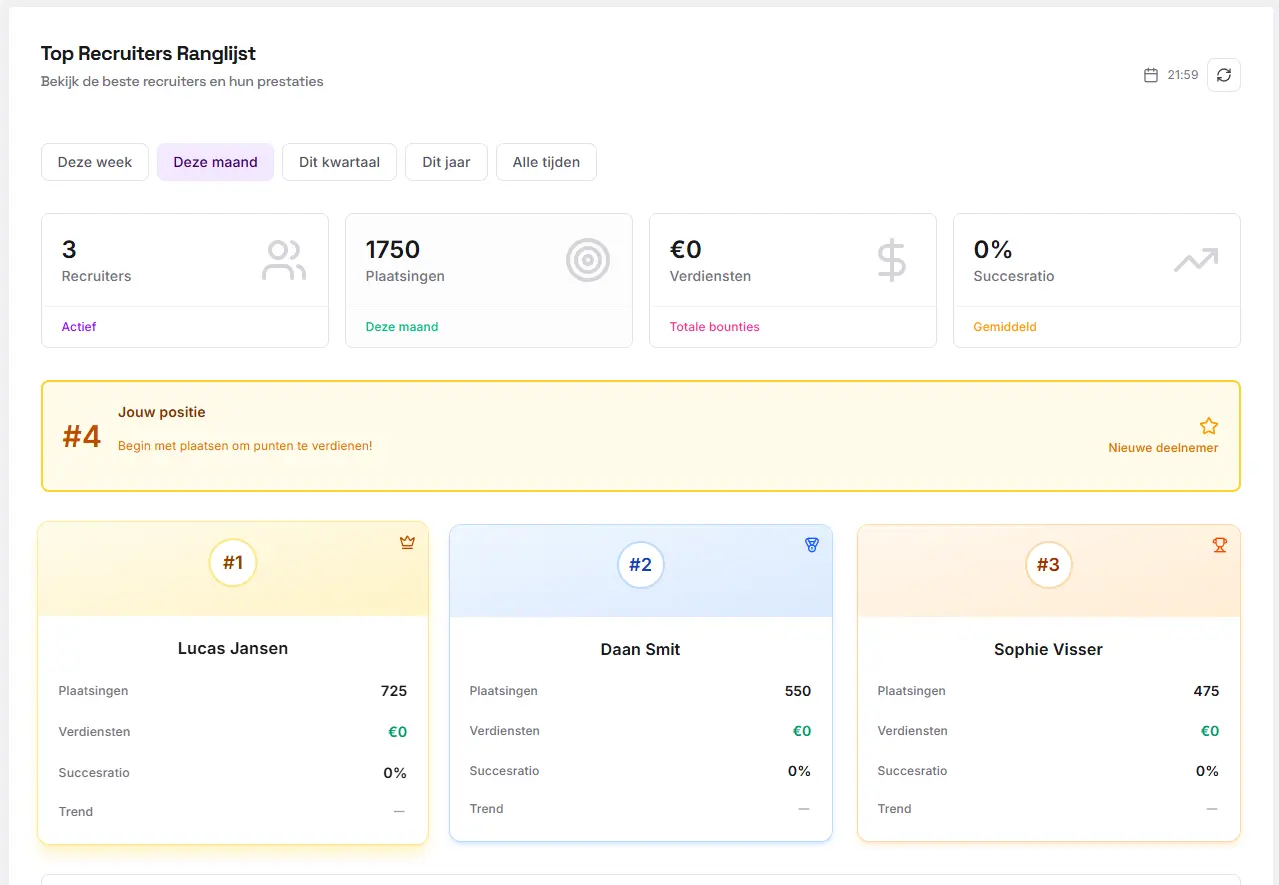
Task: Show Alle tijden rankings
Action: (546, 162)
